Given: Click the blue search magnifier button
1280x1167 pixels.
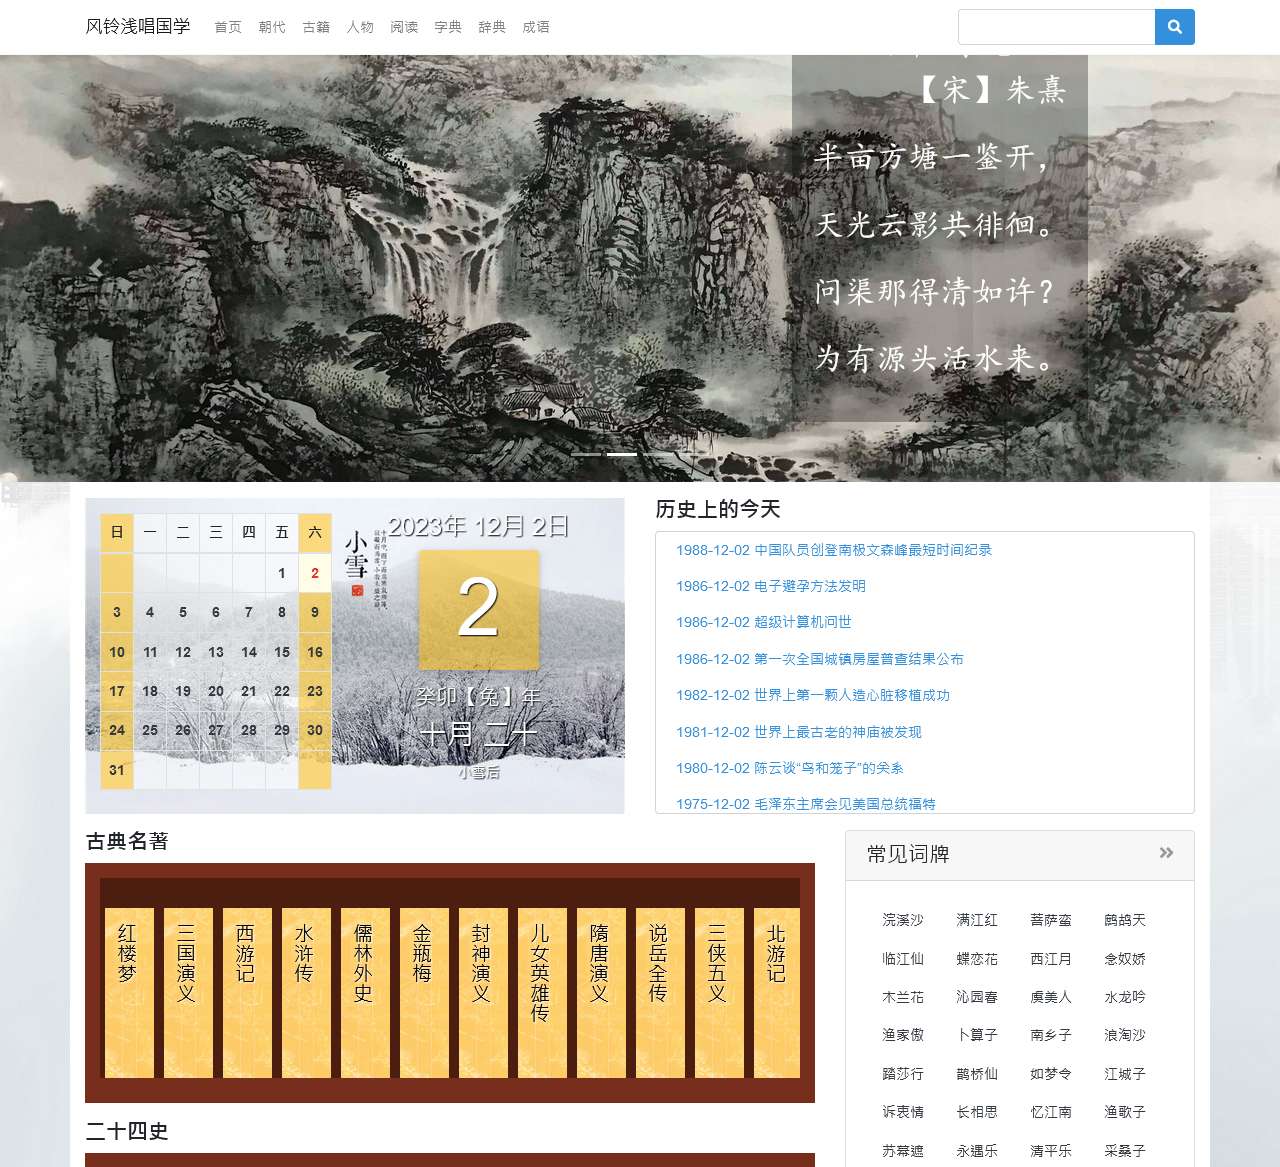Looking at the screenshot, I should pyautogui.click(x=1175, y=27).
